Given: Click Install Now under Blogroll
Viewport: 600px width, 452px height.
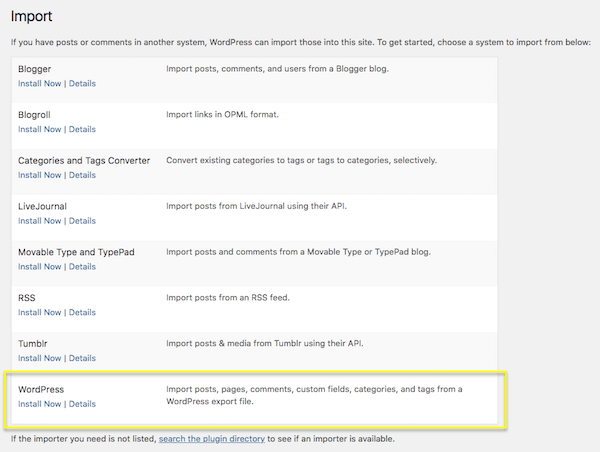Looking at the screenshot, I should 39,129.
